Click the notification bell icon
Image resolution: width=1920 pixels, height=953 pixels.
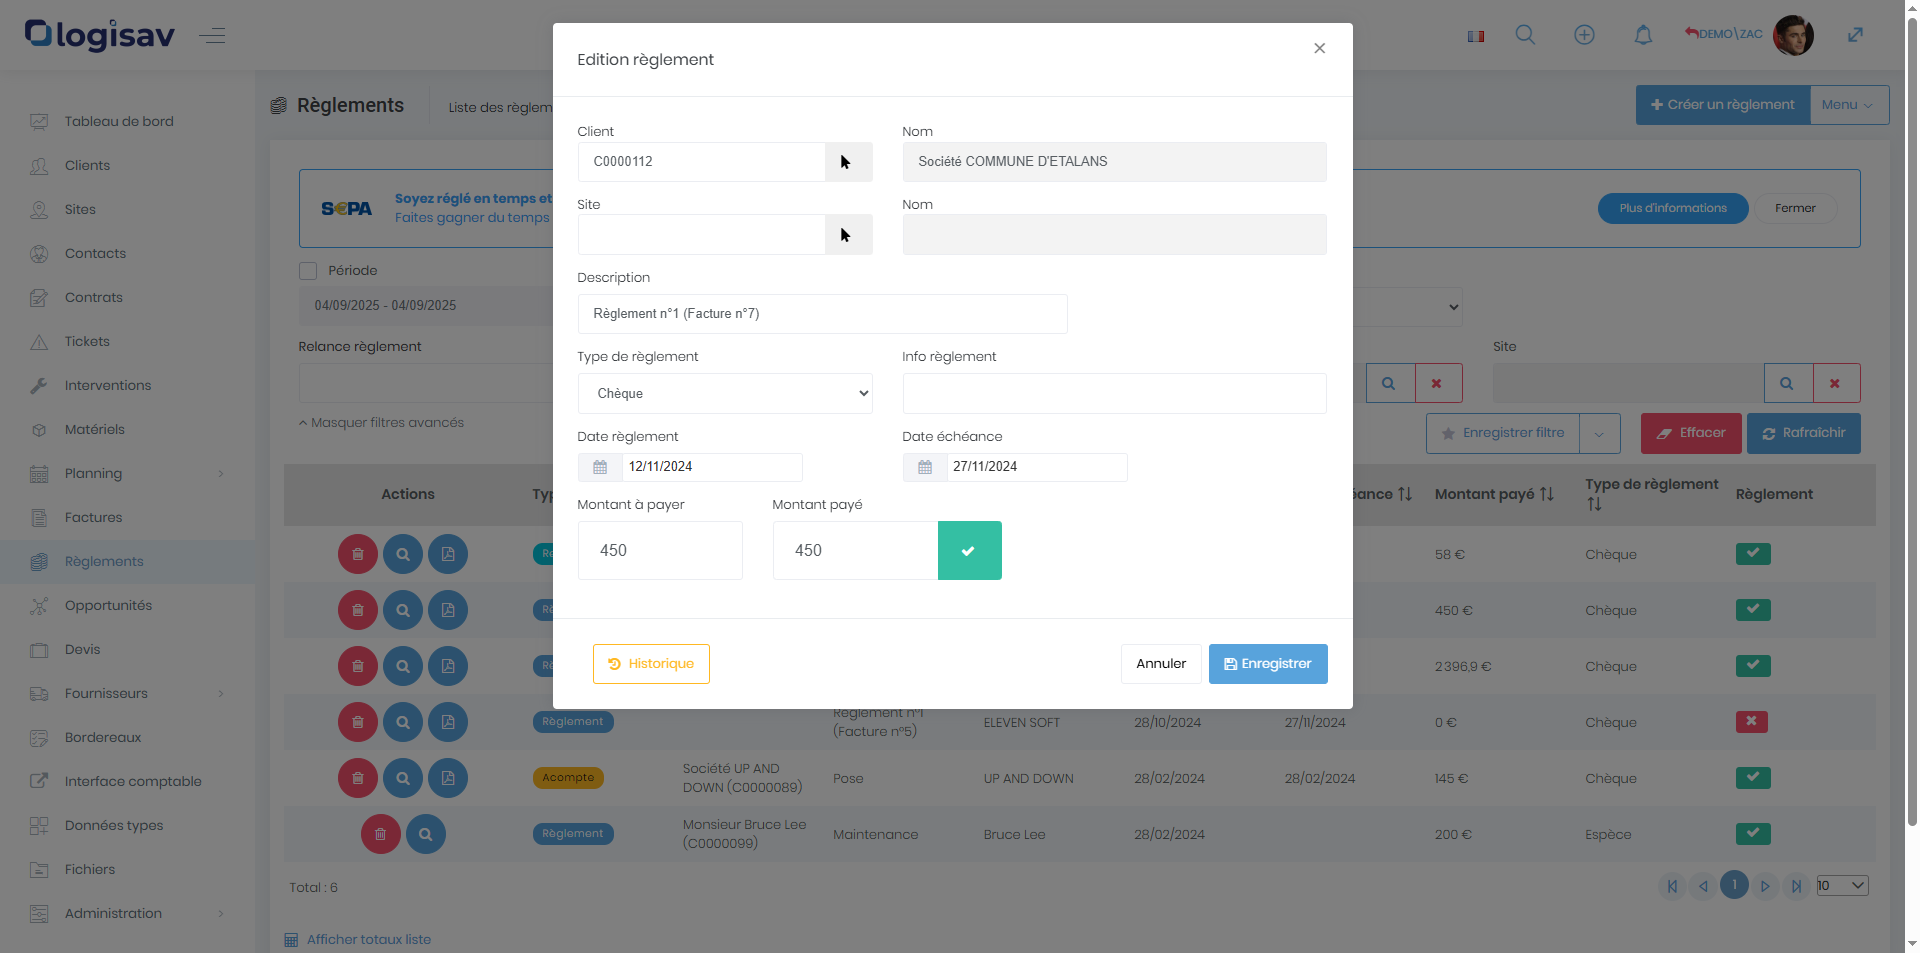pos(1643,35)
